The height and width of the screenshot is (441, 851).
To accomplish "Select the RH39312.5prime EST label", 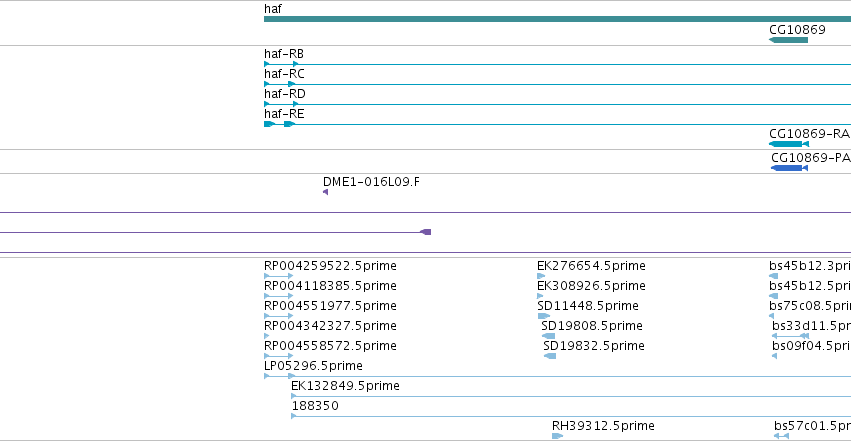I will point(603,426).
